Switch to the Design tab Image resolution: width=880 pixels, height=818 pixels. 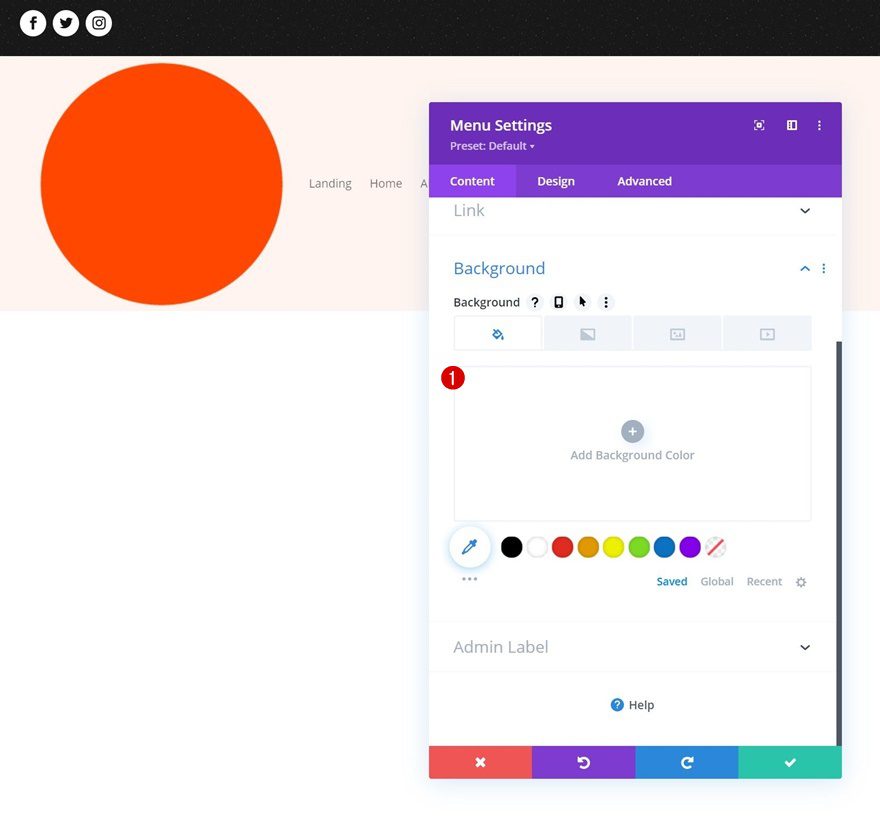555,181
